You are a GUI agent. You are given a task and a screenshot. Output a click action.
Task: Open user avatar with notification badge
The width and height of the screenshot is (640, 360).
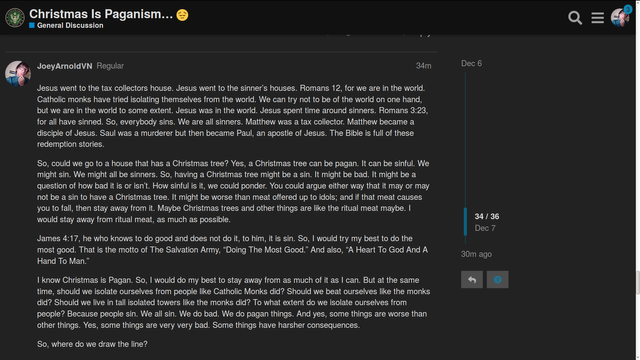pyautogui.click(x=620, y=17)
